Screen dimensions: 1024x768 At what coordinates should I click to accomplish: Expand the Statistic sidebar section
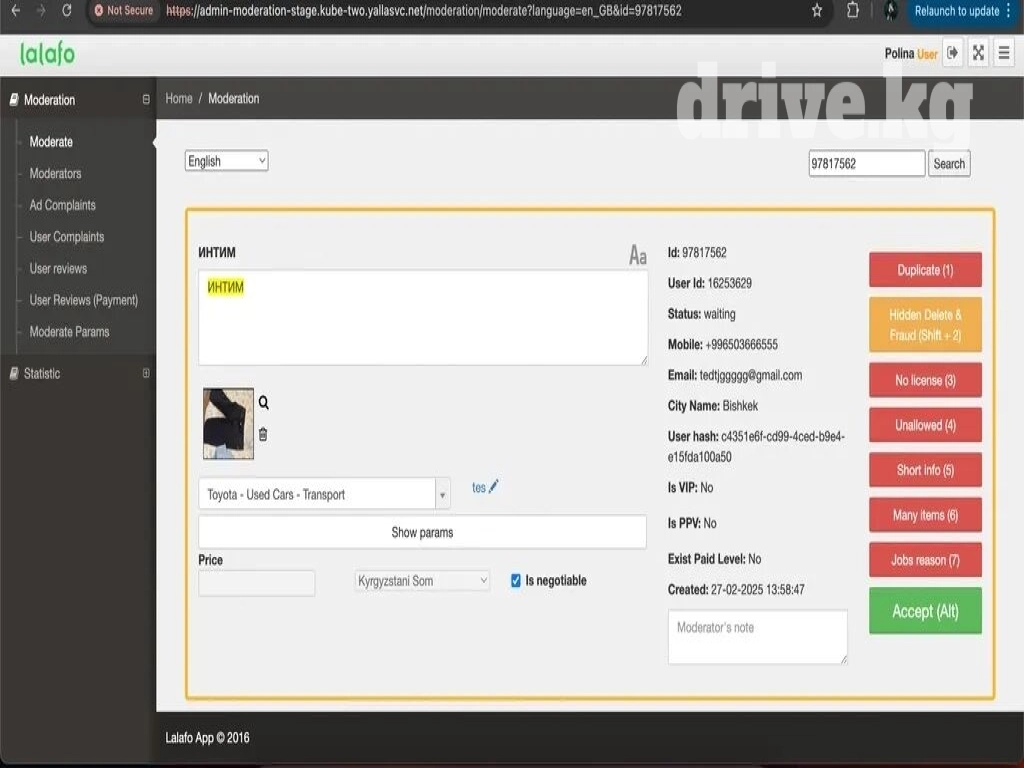coord(146,373)
